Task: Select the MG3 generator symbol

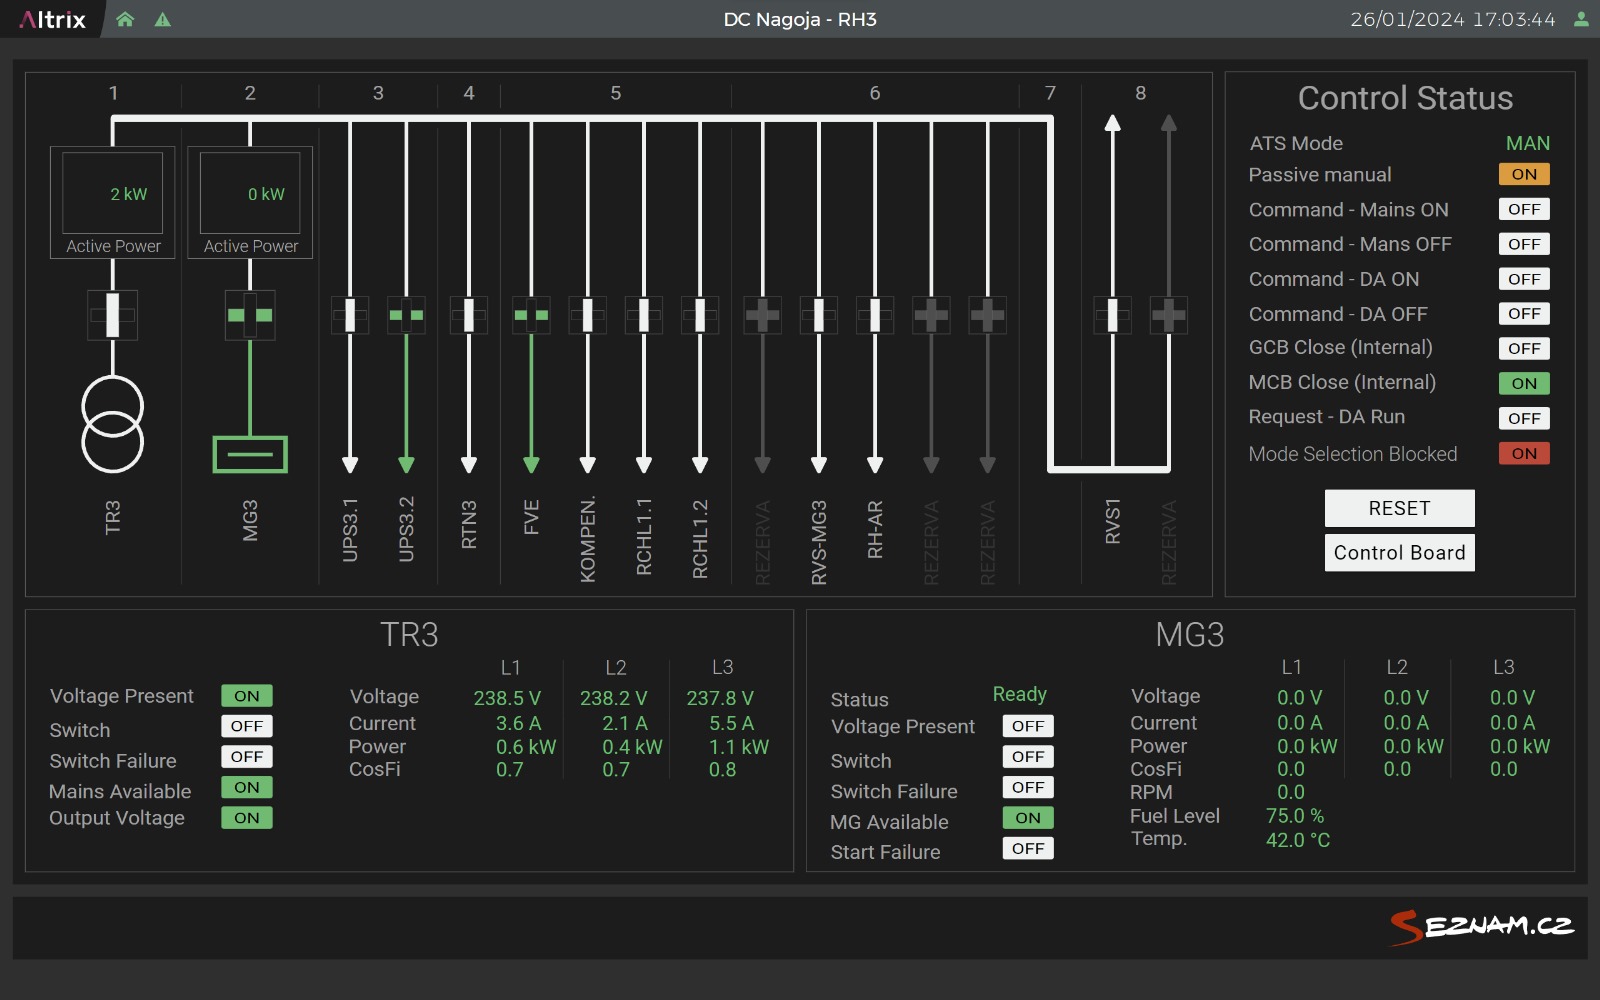Action: (250, 454)
